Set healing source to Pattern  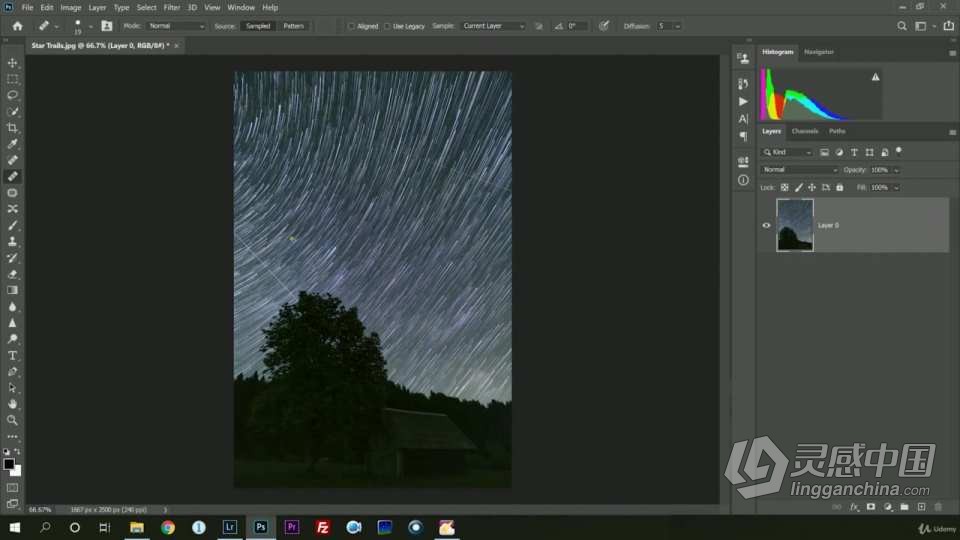(x=293, y=26)
